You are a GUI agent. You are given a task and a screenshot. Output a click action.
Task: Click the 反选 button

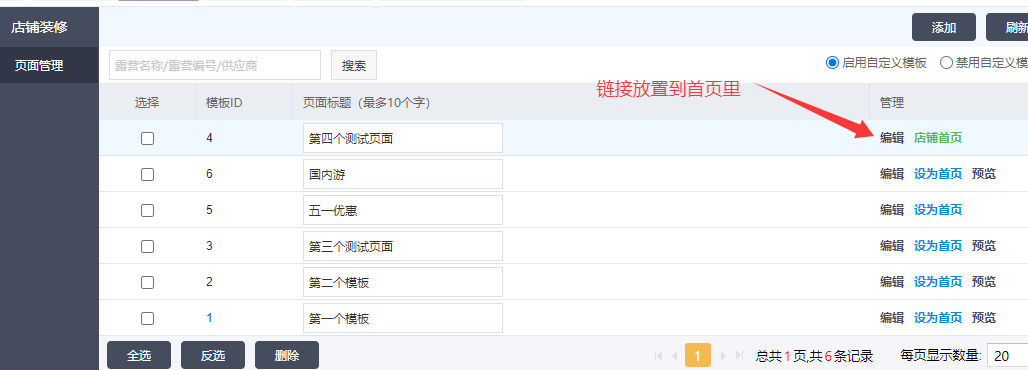pyautogui.click(x=213, y=356)
